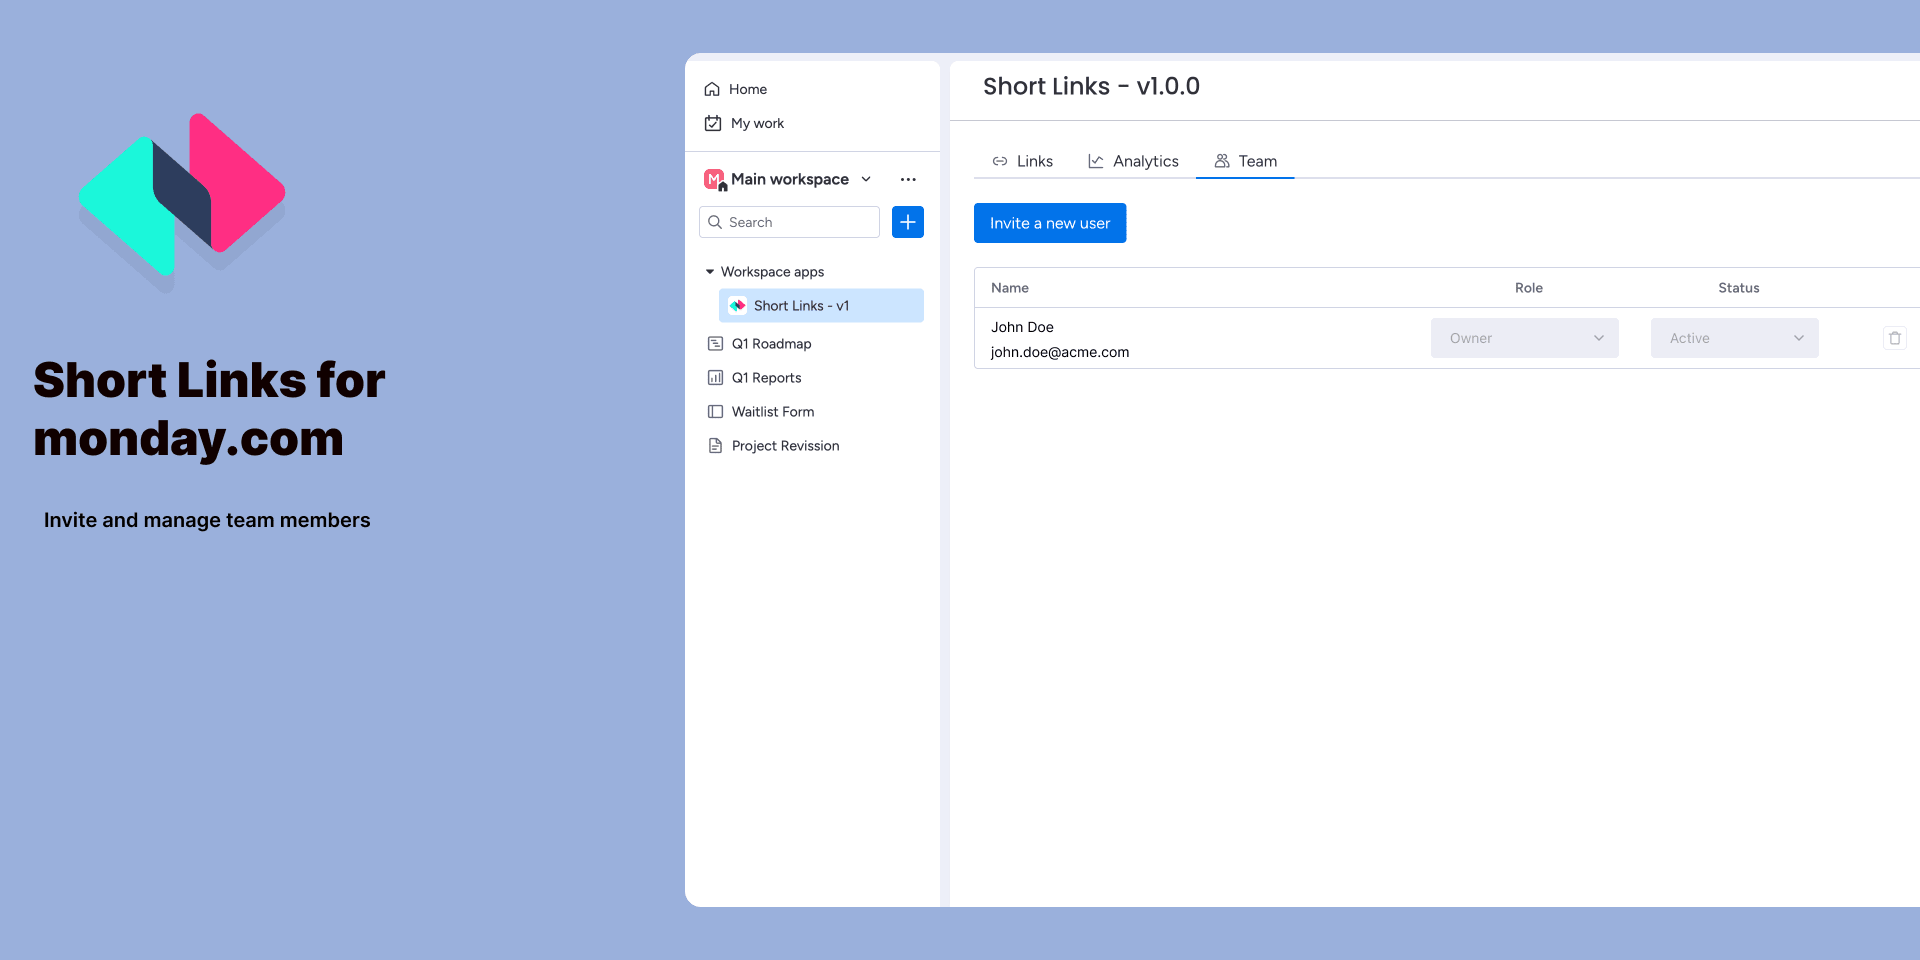Screen dimensions: 1920x960
Task: Click the Q1 Reports dashboard icon
Action: tap(715, 378)
